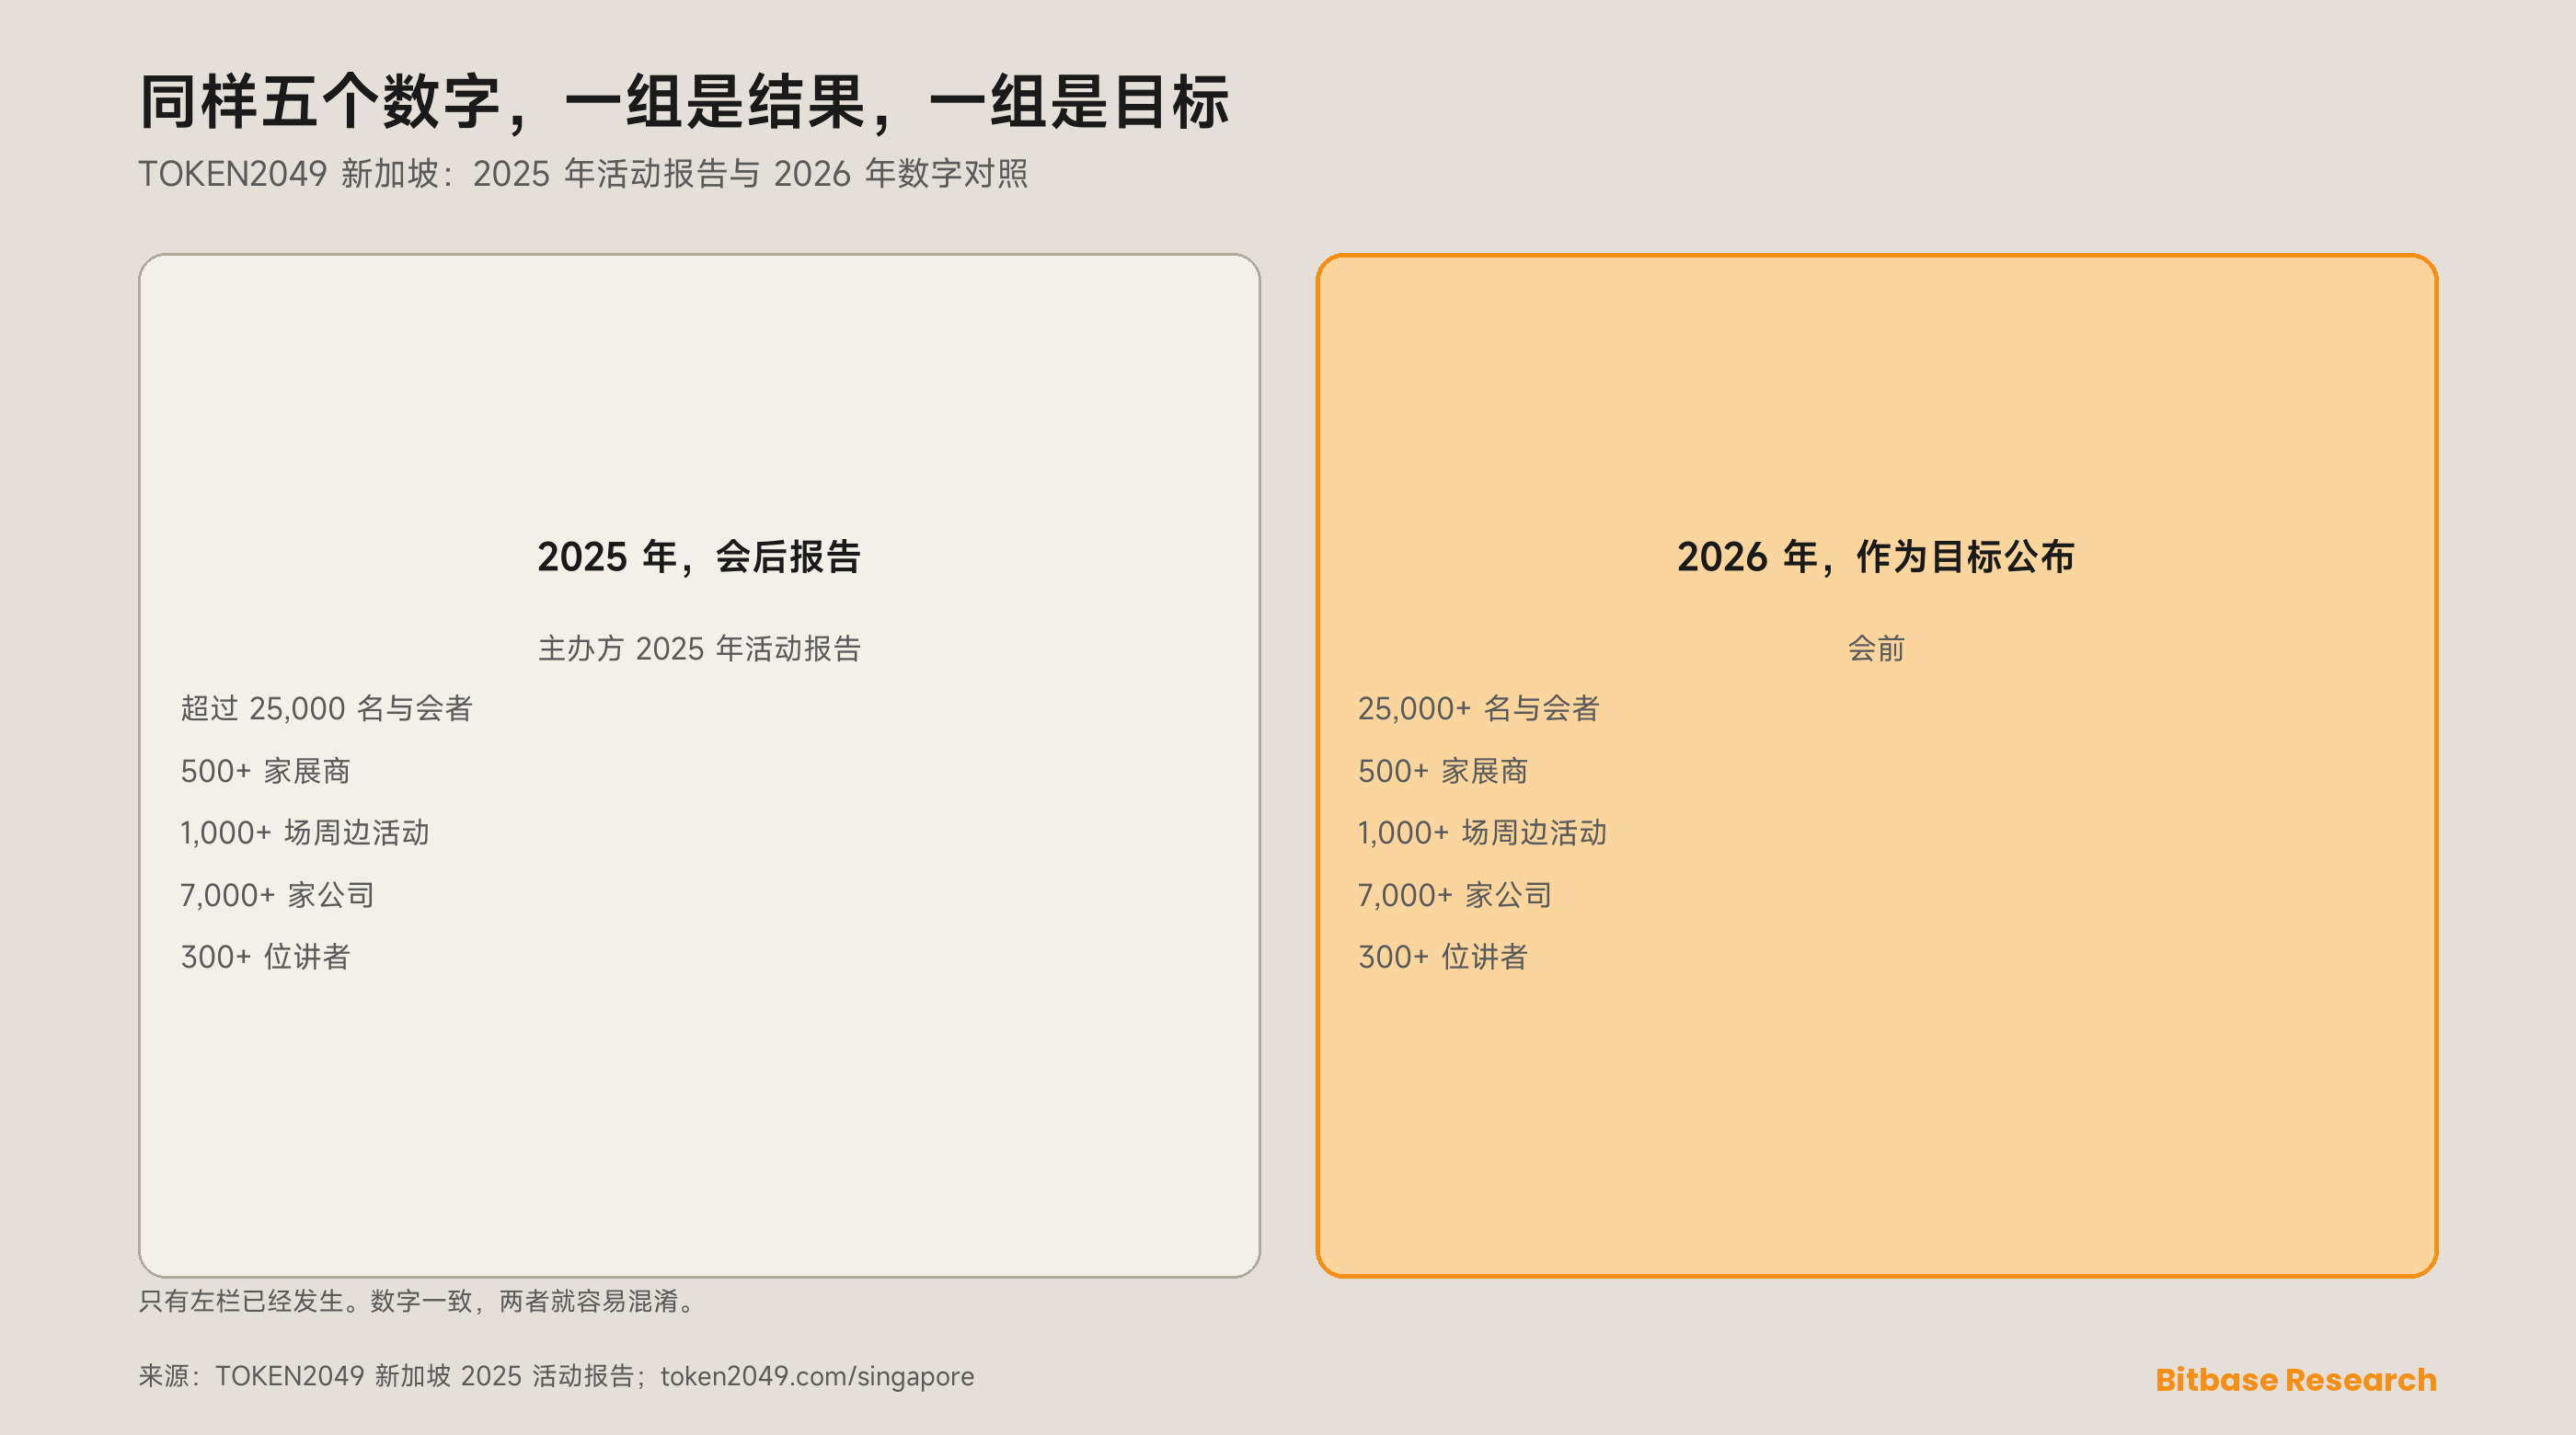Click the source line mentioning token2049.com/singapore
Viewport: 2576px width, 1435px height.
(556, 1376)
